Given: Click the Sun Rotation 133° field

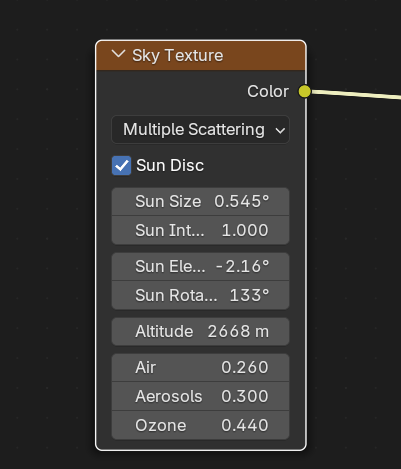Looking at the screenshot, I should pyautogui.click(x=200, y=295).
